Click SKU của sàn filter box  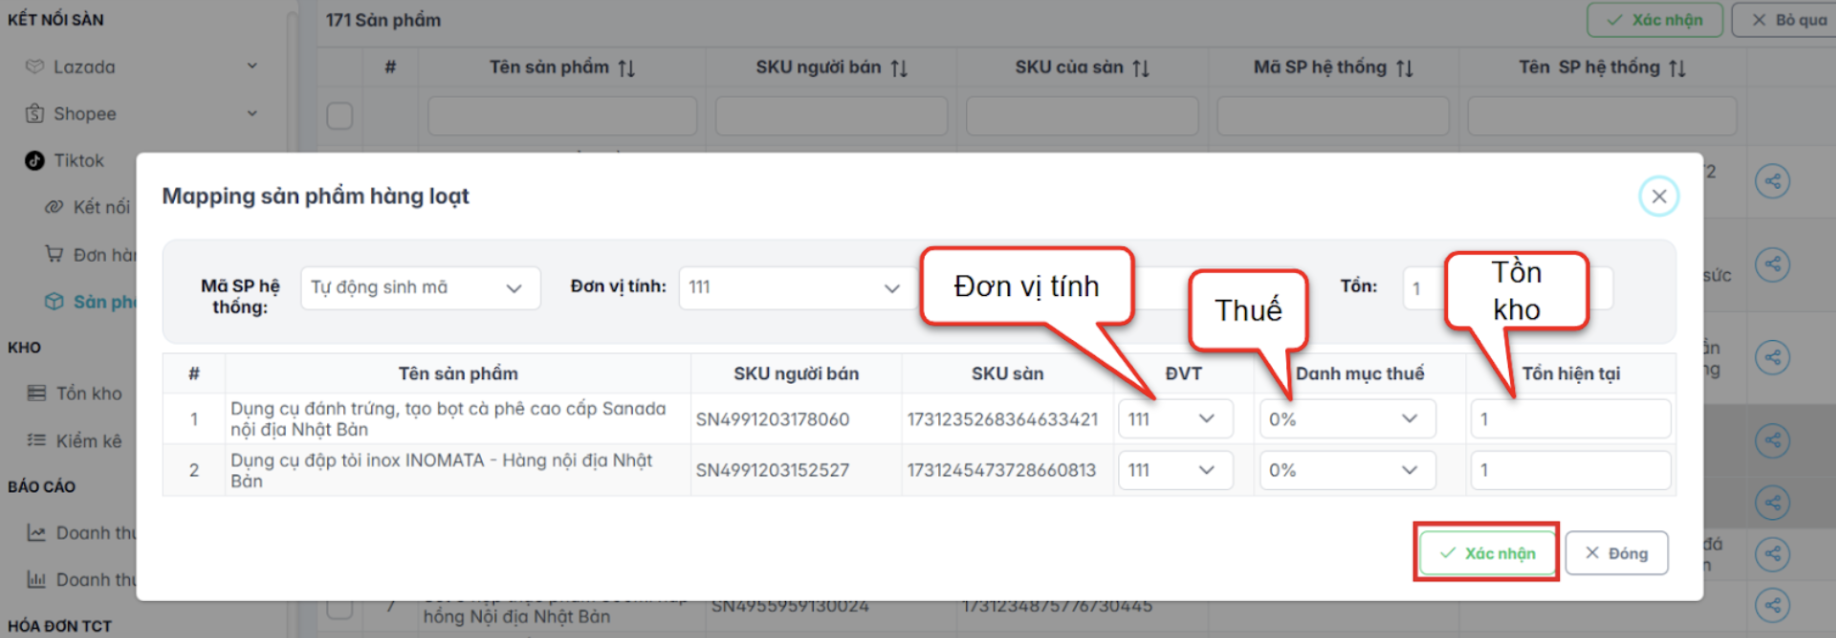1082,116
